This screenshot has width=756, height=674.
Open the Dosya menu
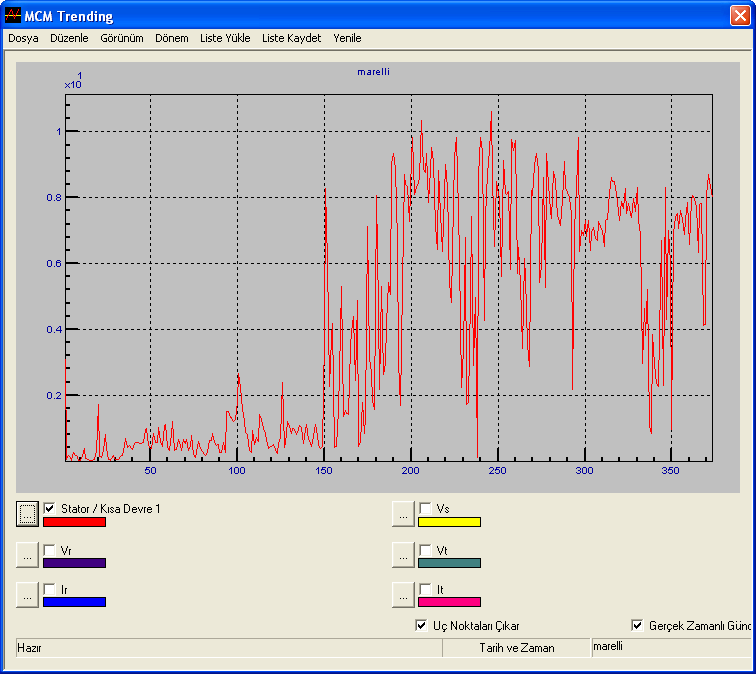pyautogui.click(x=23, y=38)
